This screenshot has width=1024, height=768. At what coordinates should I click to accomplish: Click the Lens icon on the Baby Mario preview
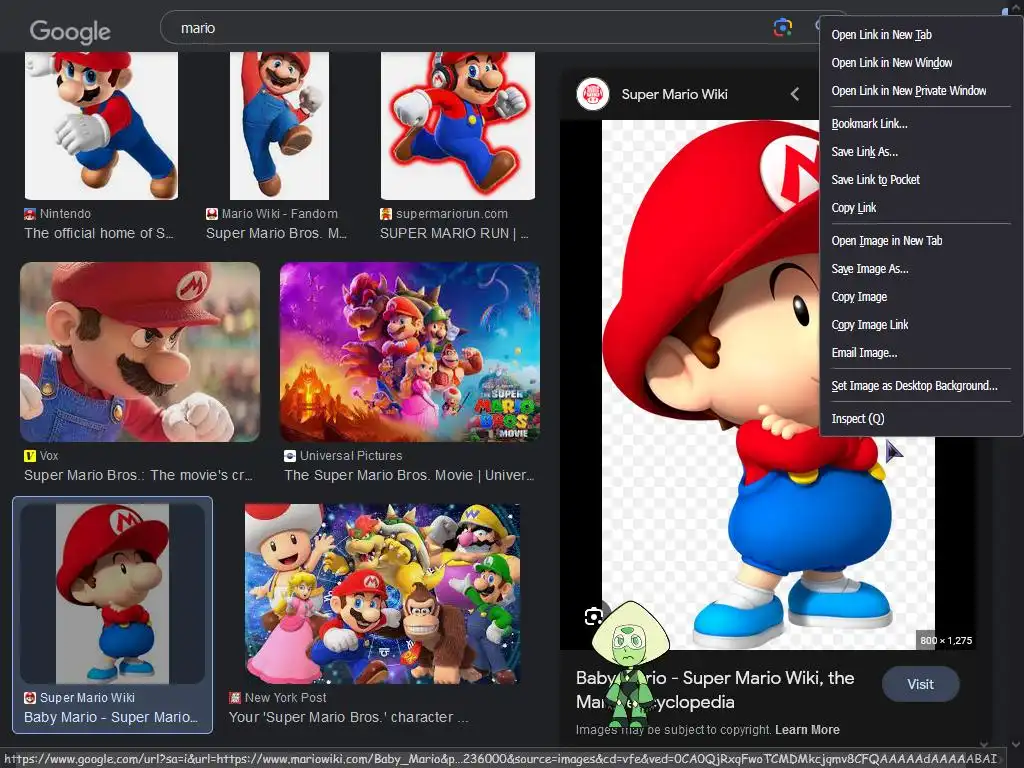pos(594,616)
